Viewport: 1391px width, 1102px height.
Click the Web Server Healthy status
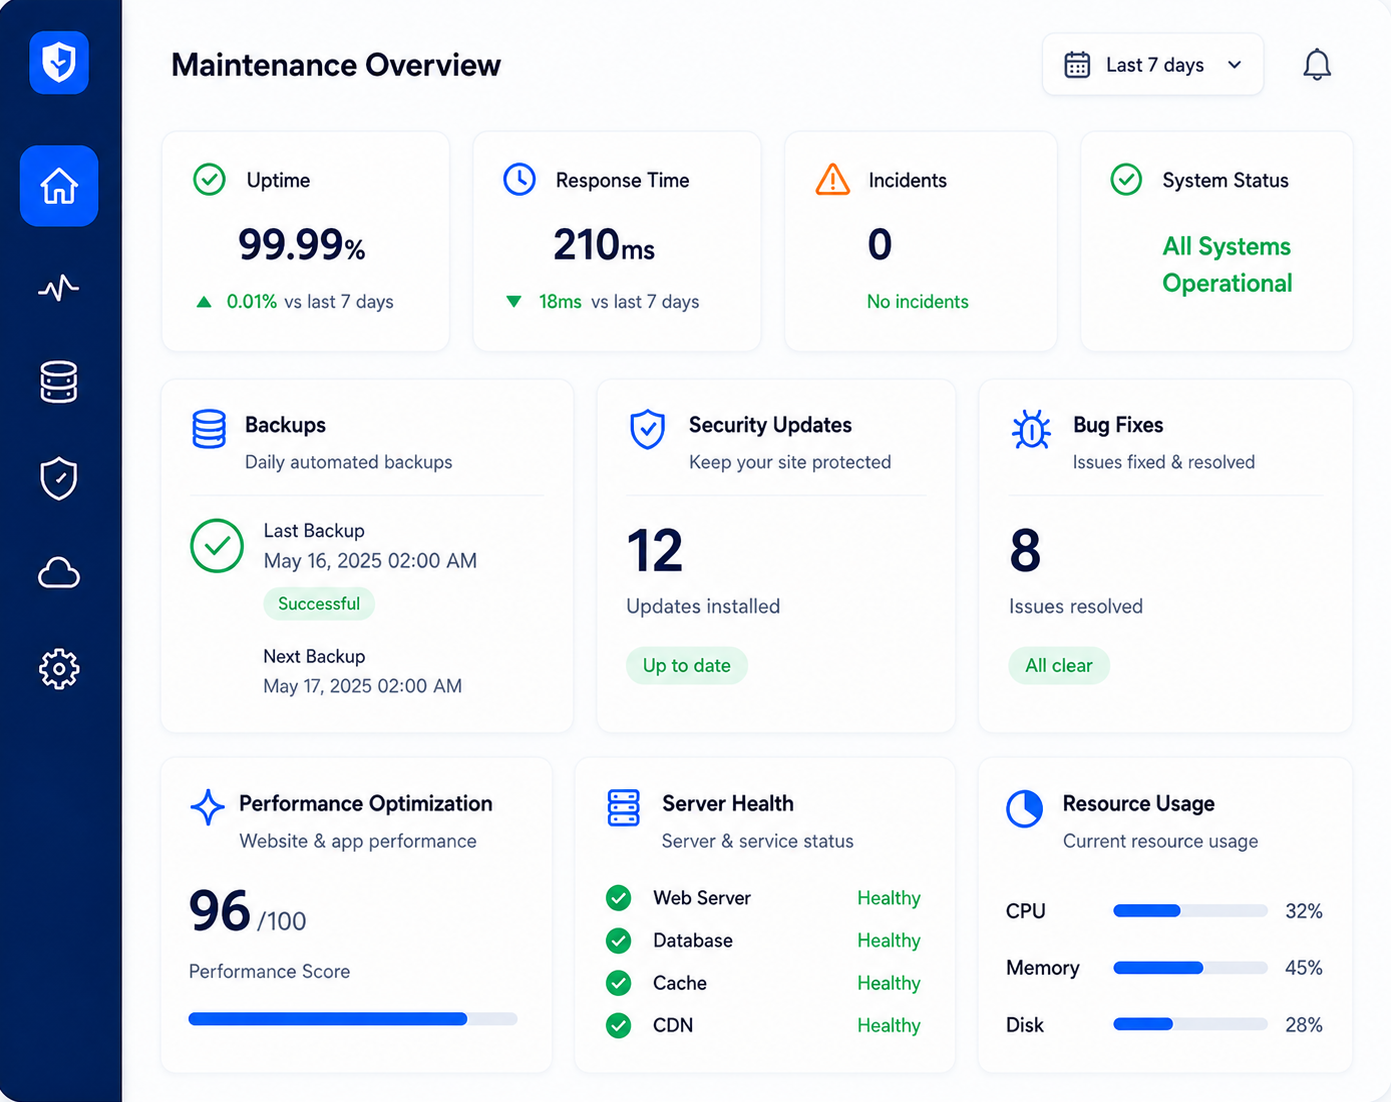[889, 898]
